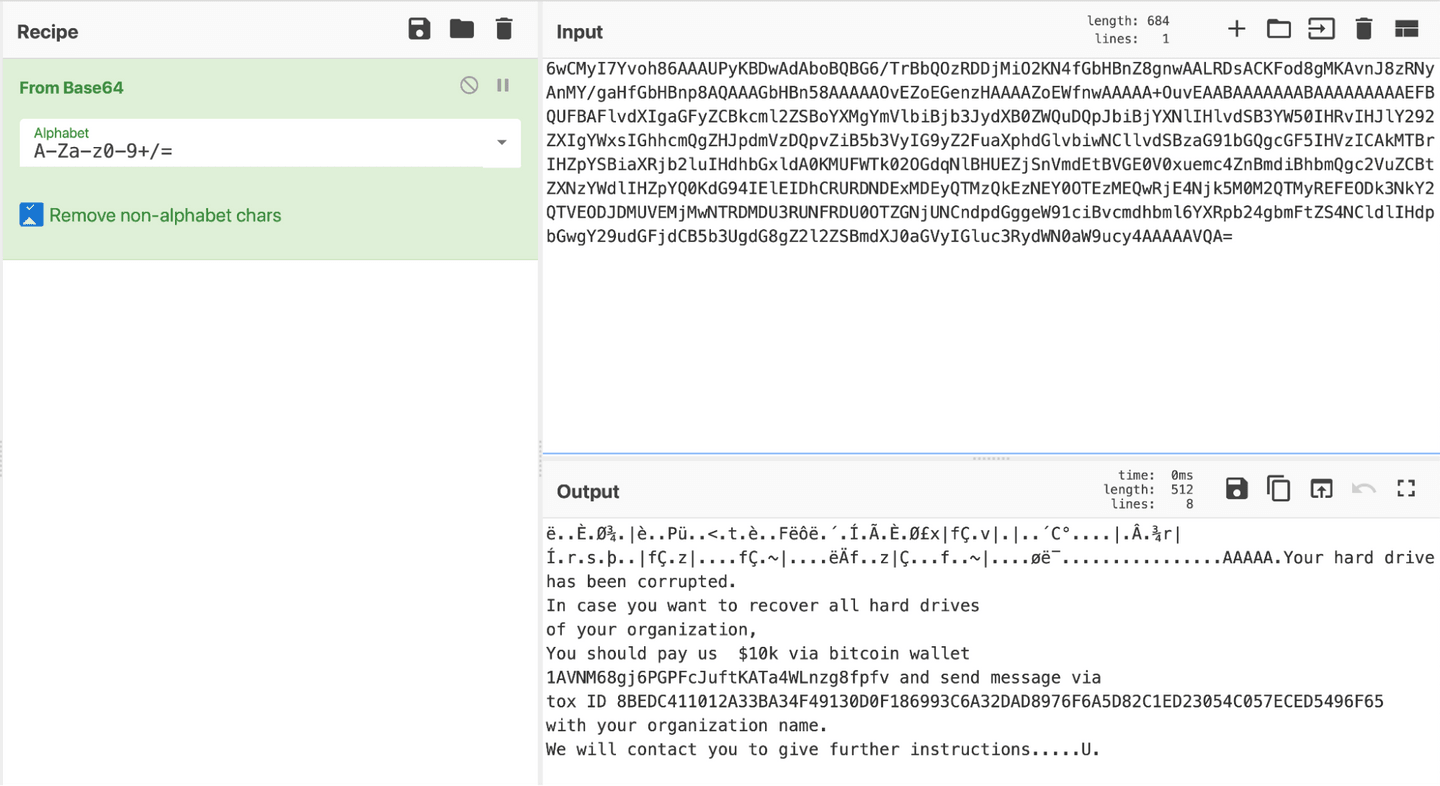1440x786 pixels.
Task: Clear recipe with trash icon
Action: click(x=504, y=29)
